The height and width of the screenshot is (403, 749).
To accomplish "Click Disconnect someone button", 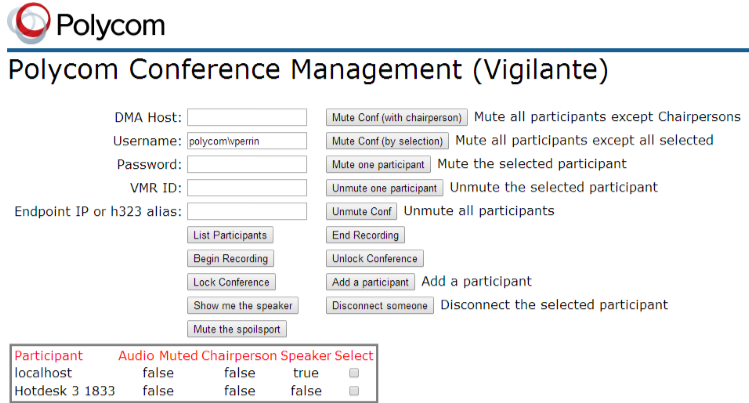I will click(x=380, y=306).
